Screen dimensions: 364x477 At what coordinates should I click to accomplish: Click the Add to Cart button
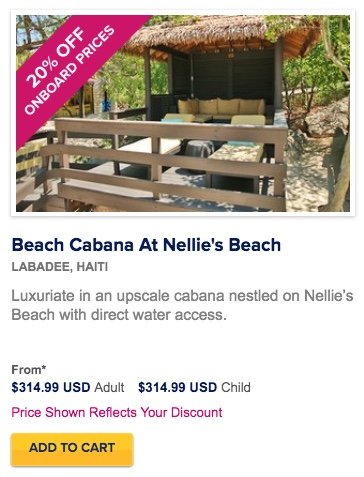pyautogui.click(x=72, y=449)
